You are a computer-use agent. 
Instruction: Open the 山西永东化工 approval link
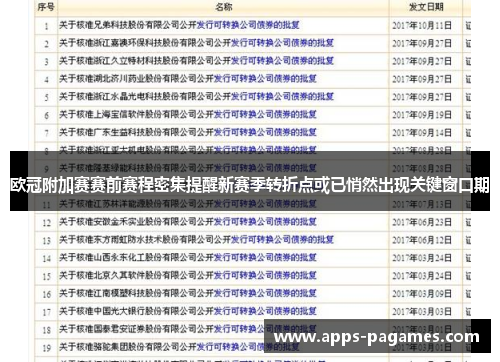188,258
